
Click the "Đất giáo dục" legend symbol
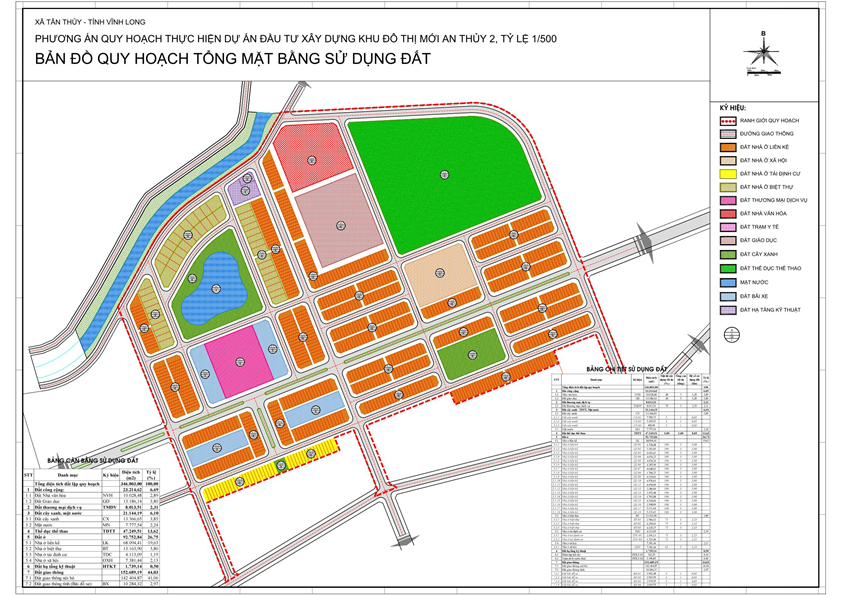[727, 240]
